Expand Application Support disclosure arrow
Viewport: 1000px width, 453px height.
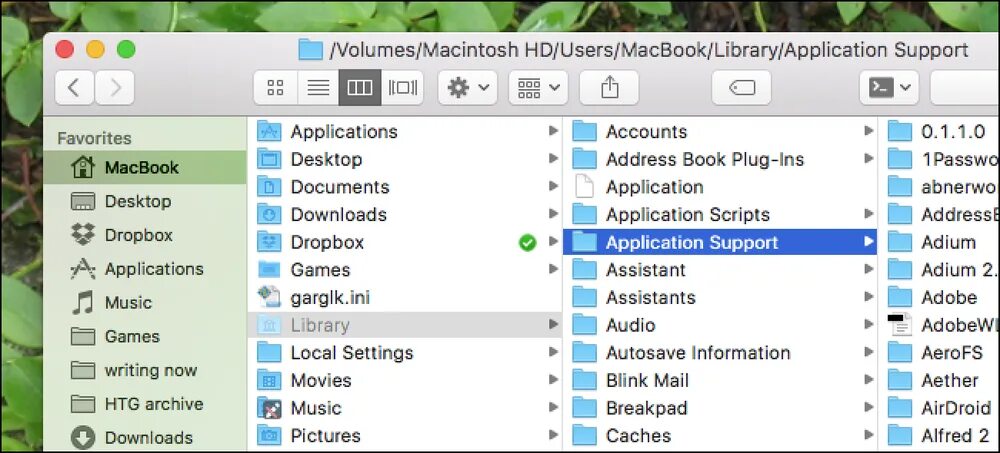(x=868, y=242)
